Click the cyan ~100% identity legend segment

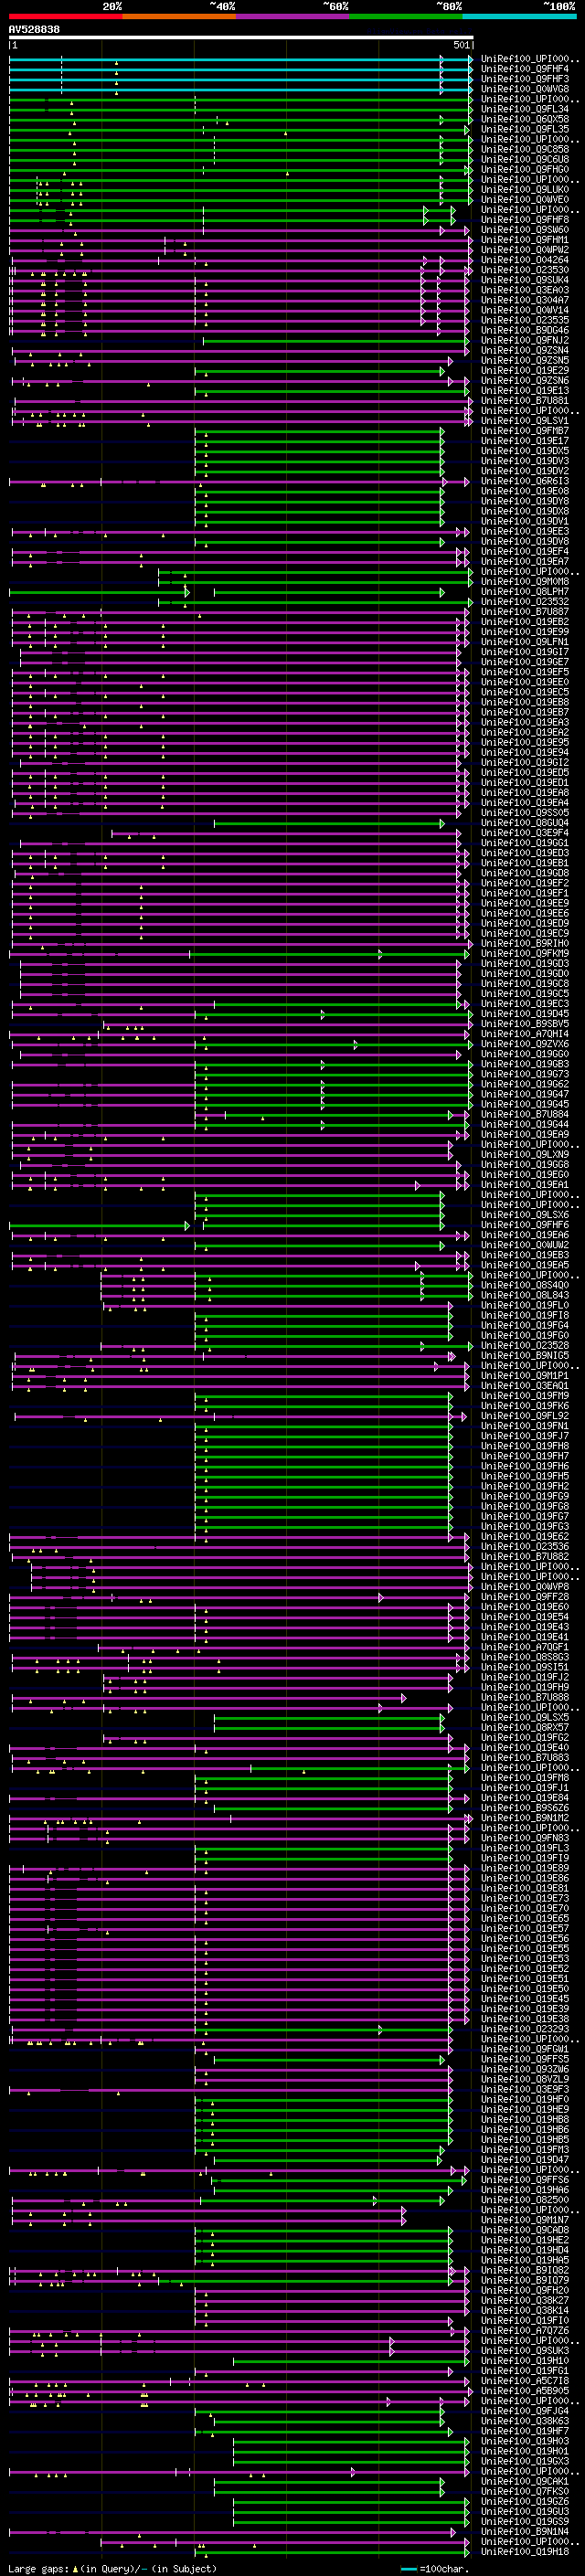coord(519,16)
